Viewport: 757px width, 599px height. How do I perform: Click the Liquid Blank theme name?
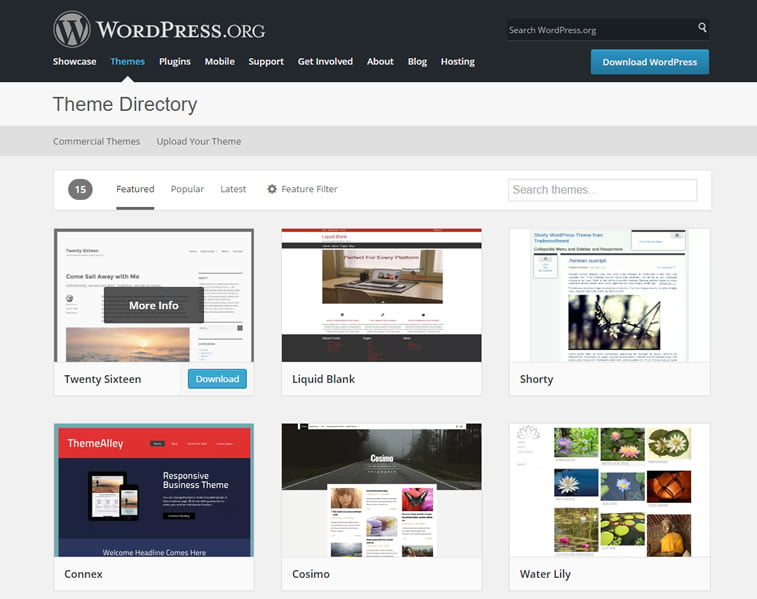tap(323, 379)
